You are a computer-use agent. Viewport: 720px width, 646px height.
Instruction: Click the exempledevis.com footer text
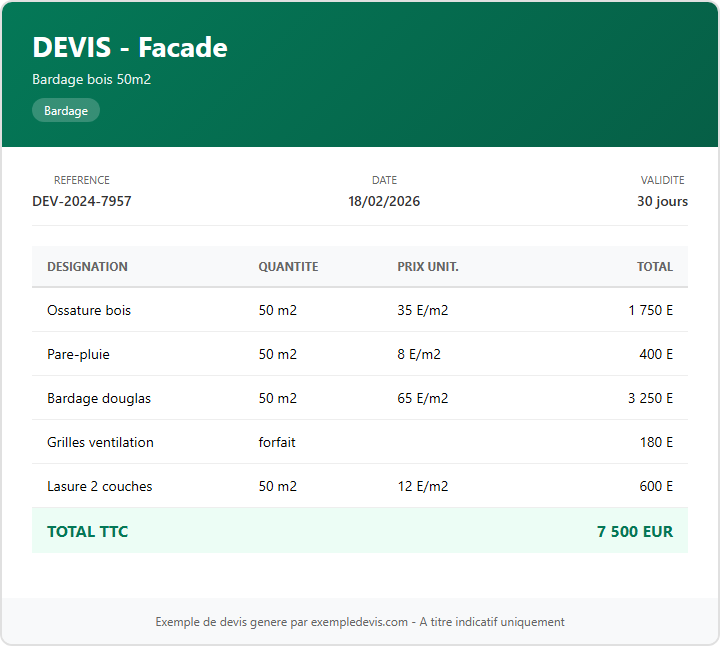360,622
